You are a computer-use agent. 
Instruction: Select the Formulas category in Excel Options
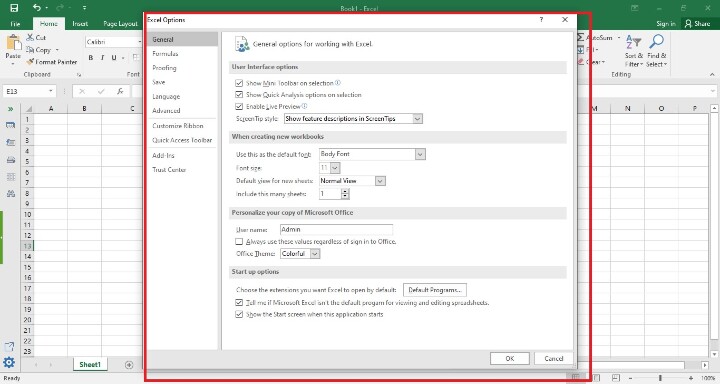[x=165, y=54]
